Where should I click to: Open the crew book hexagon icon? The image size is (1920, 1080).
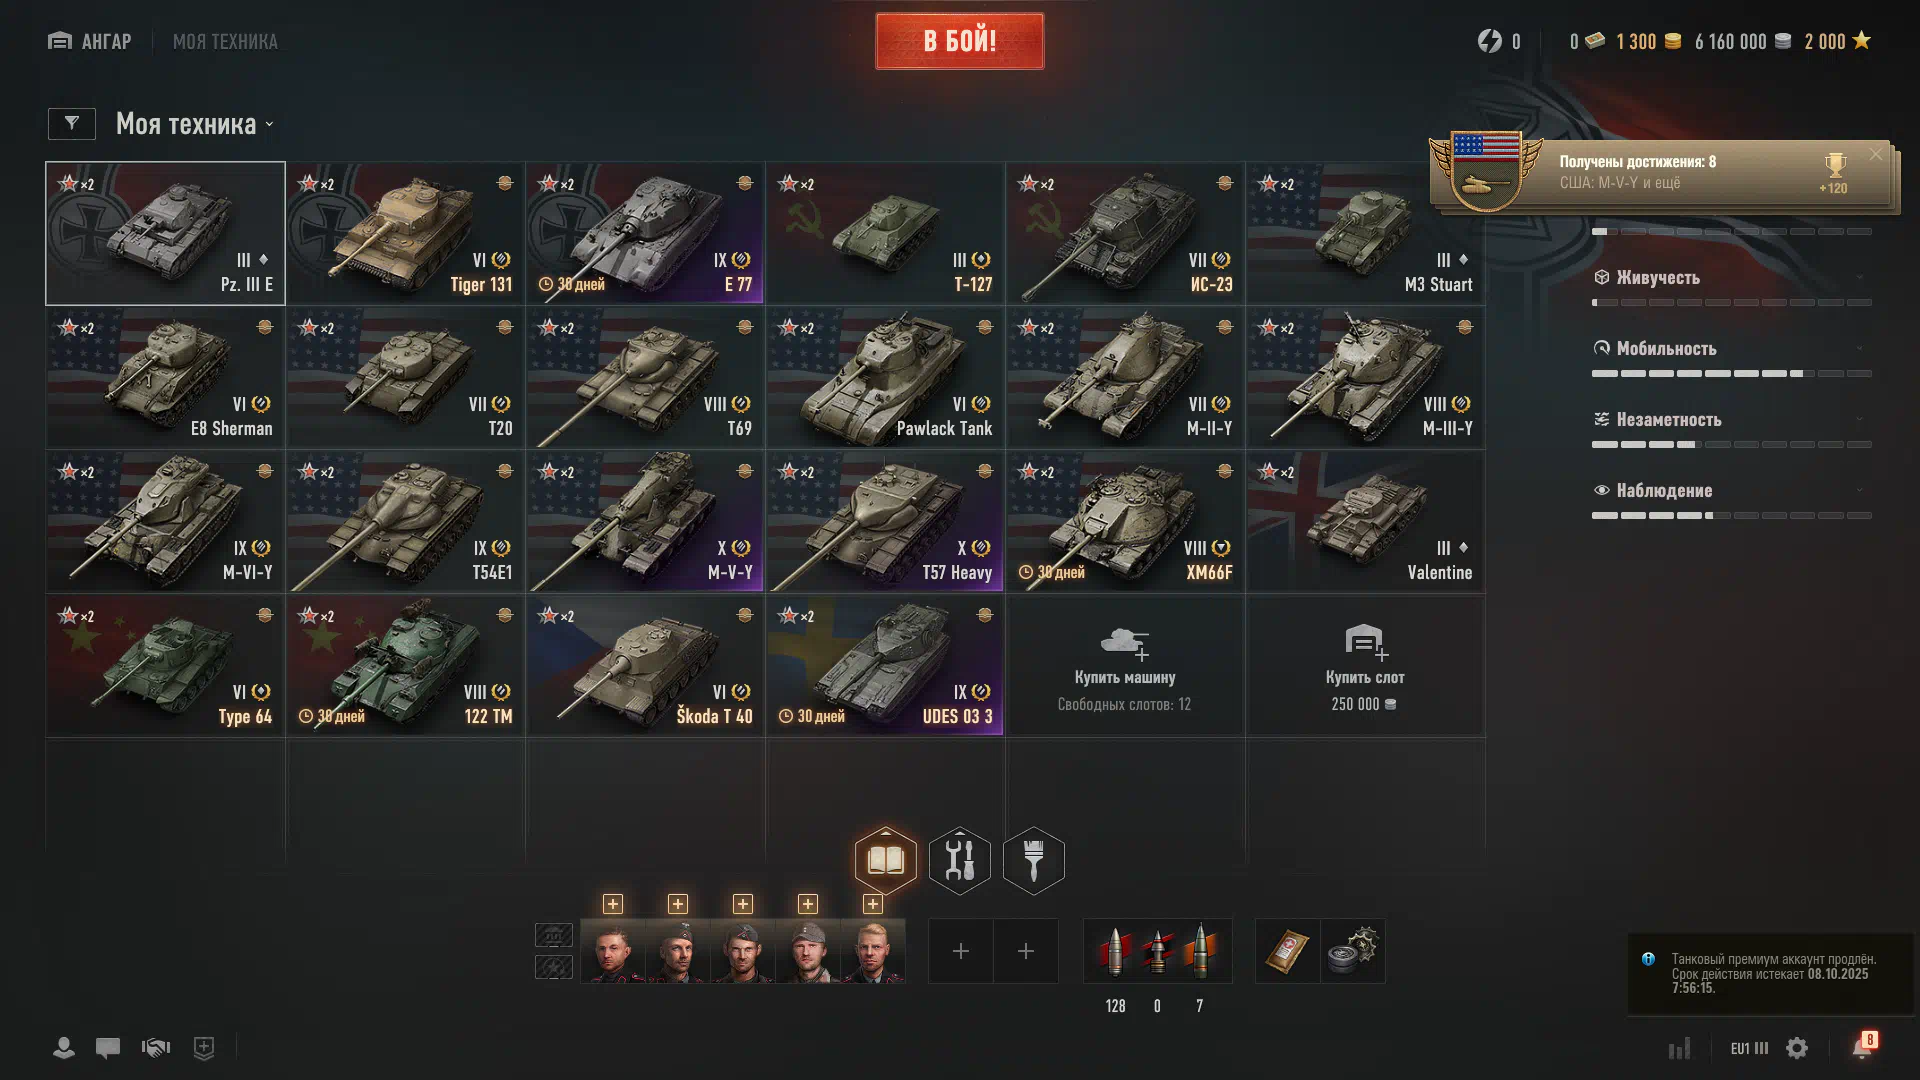pos(885,860)
